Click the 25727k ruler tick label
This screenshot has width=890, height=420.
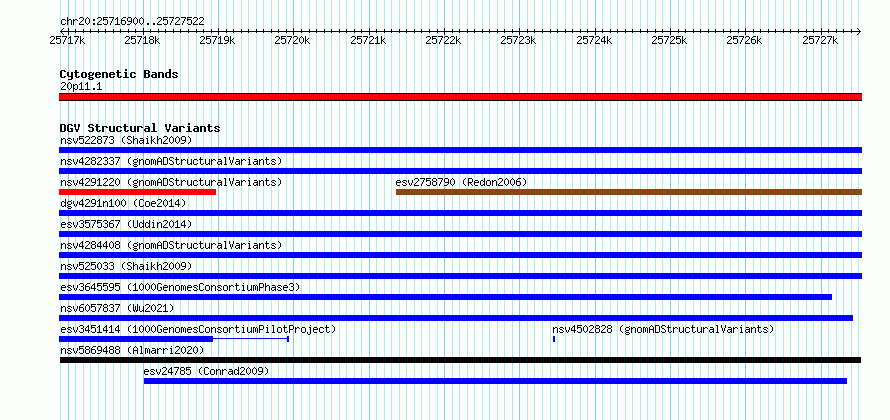(820, 40)
